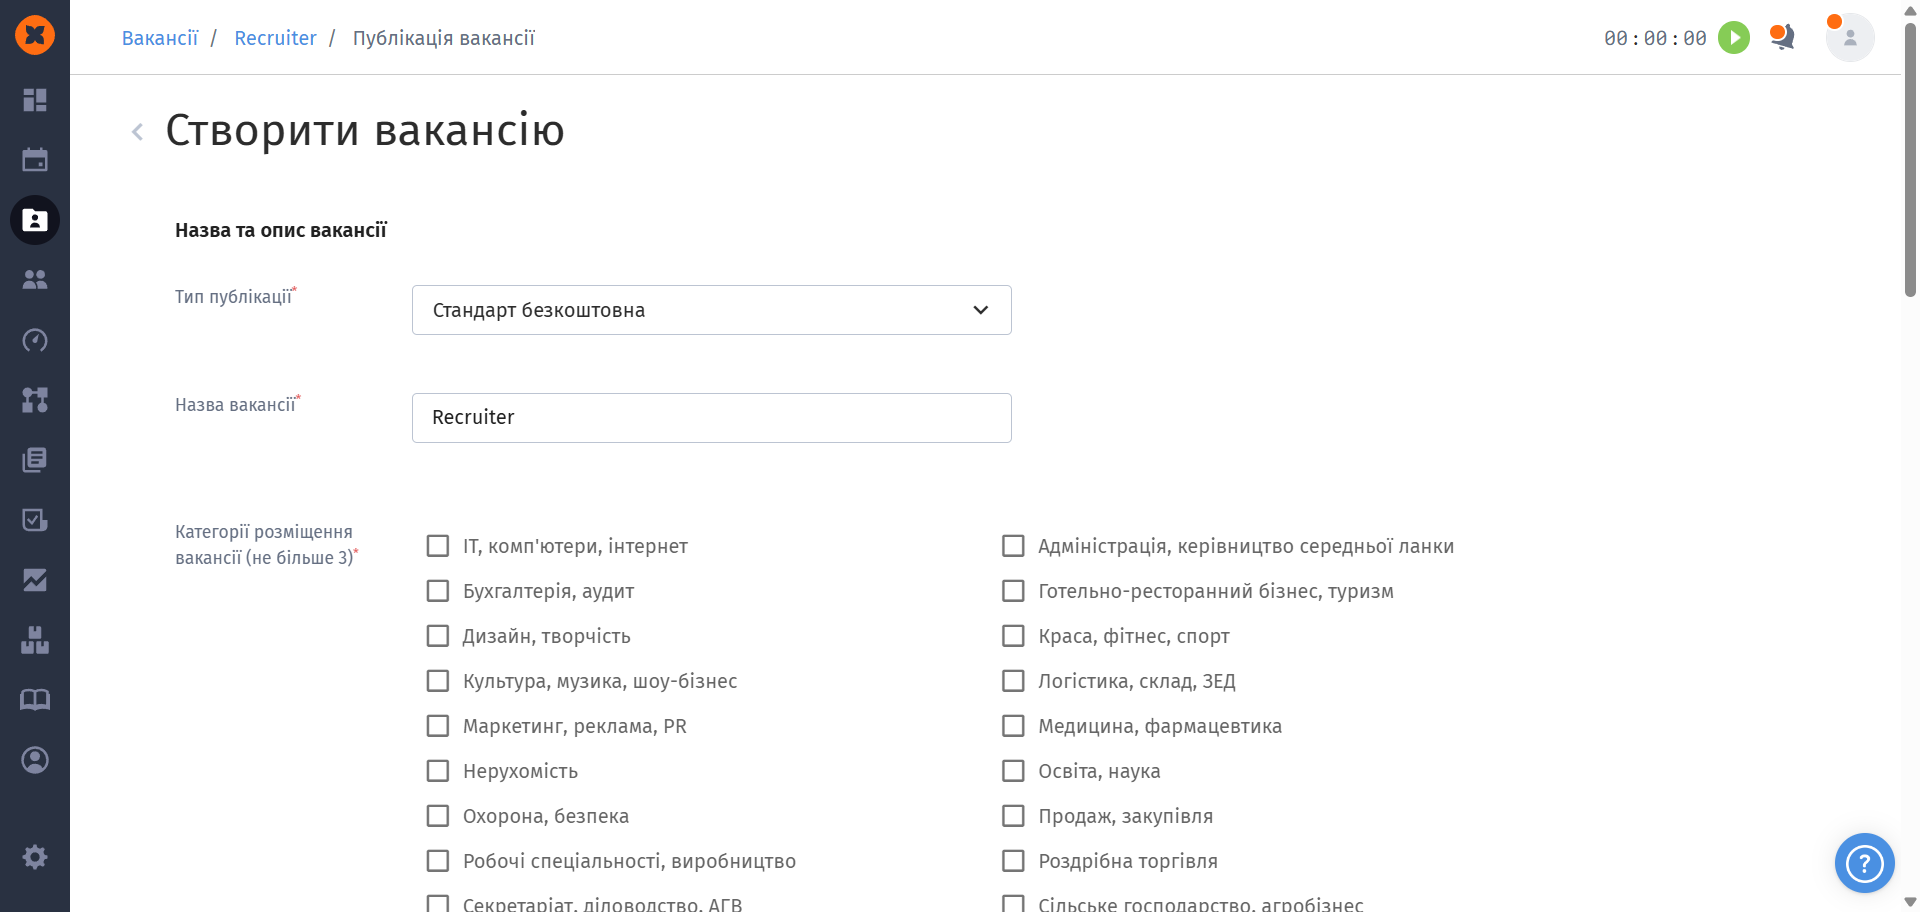Click the page vertical scrollbar
This screenshot has height=912, width=1920.
tap(1910, 160)
